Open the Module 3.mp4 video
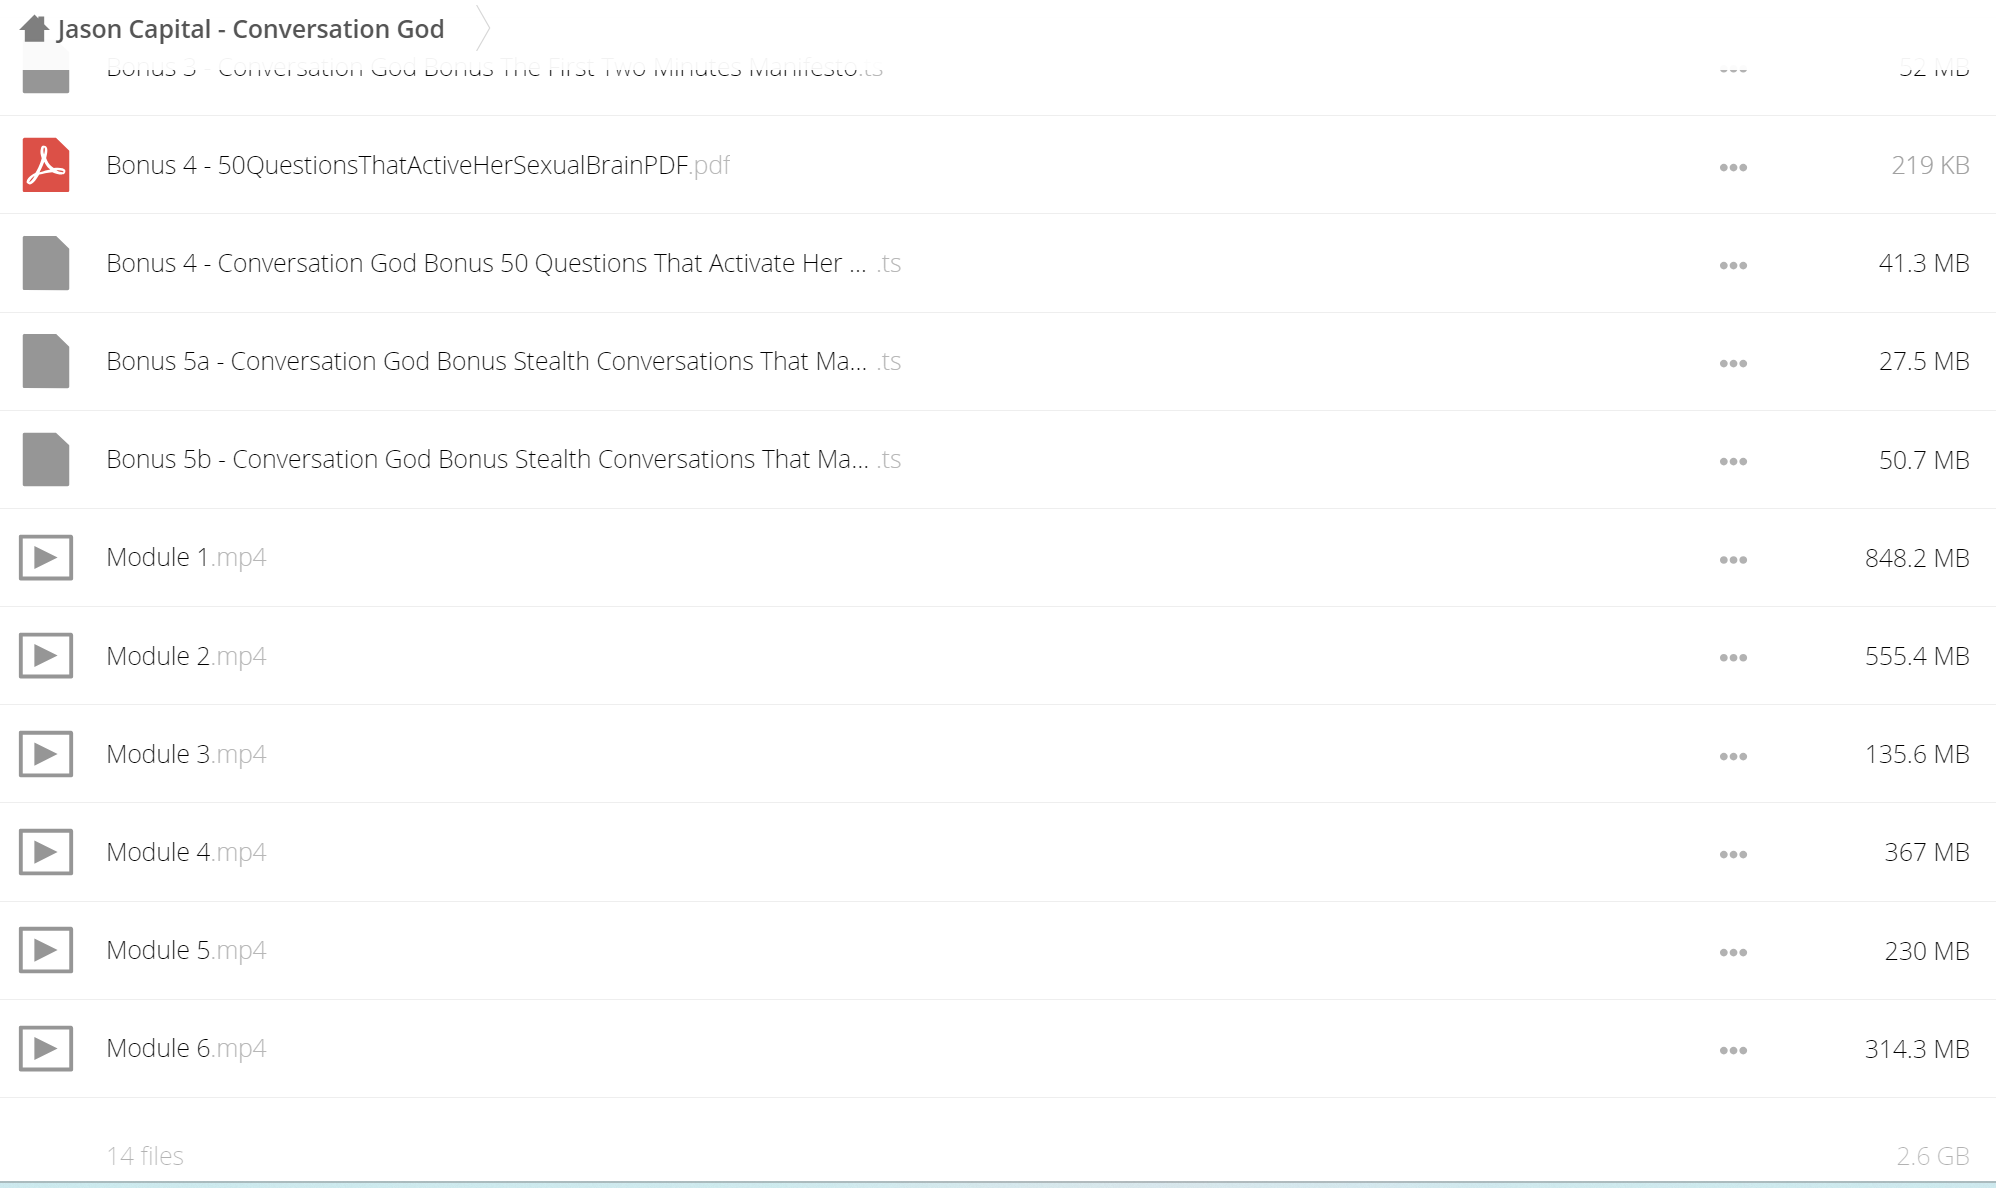Image resolution: width=1996 pixels, height=1188 pixels. [x=186, y=754]
